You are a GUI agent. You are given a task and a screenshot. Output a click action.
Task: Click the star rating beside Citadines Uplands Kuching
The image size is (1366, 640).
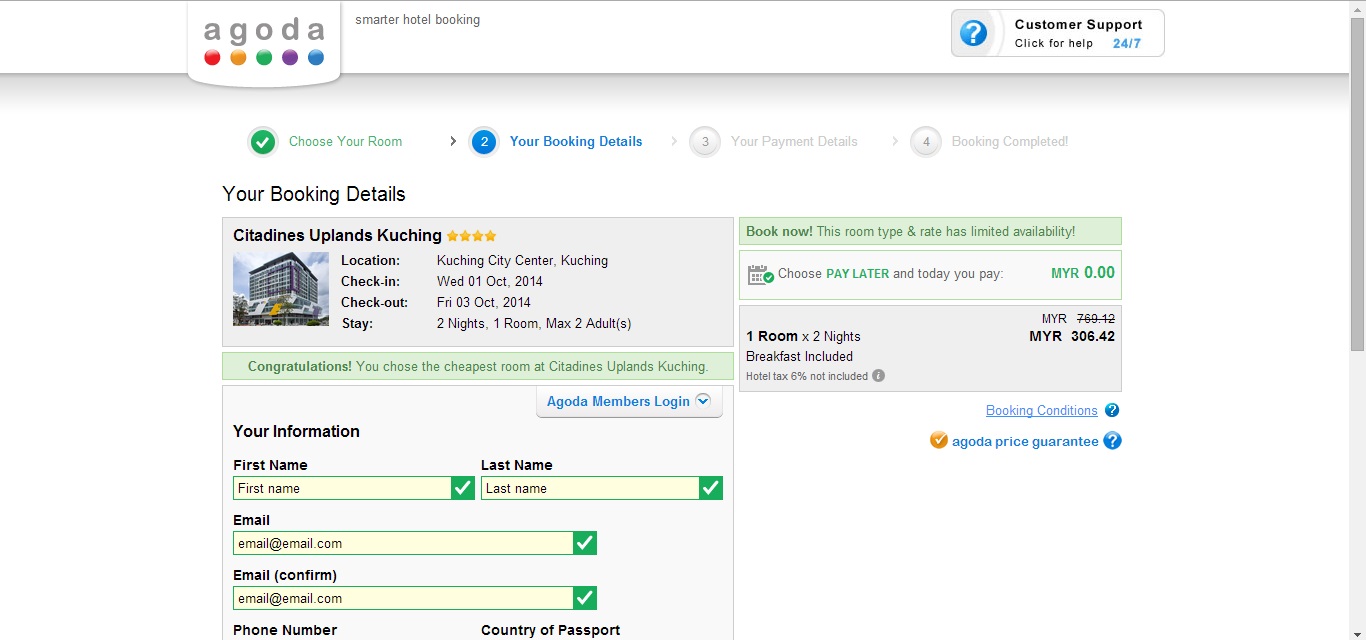click(470, 236)
